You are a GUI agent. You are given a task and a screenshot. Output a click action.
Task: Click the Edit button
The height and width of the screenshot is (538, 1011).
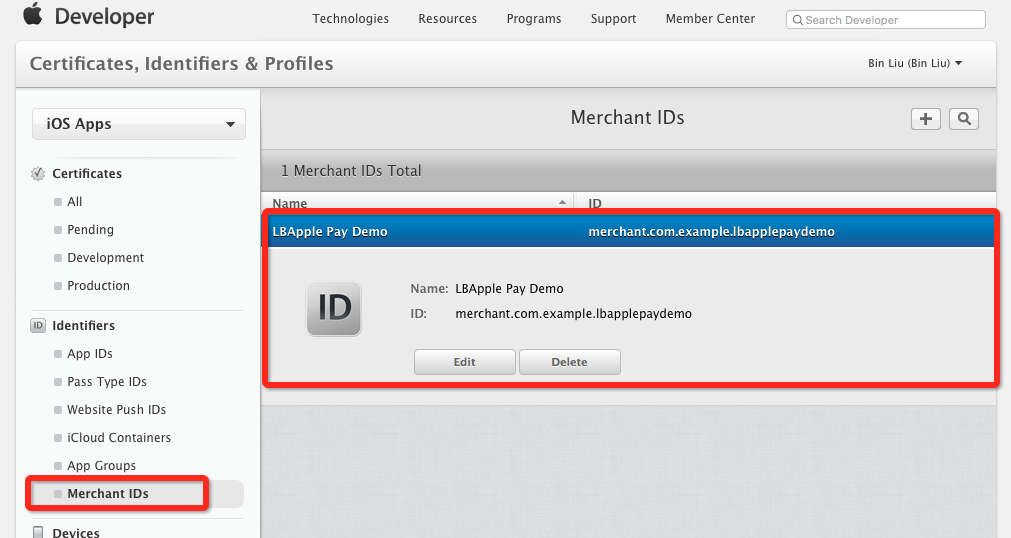pyautogui.click(x=464, y=362)
